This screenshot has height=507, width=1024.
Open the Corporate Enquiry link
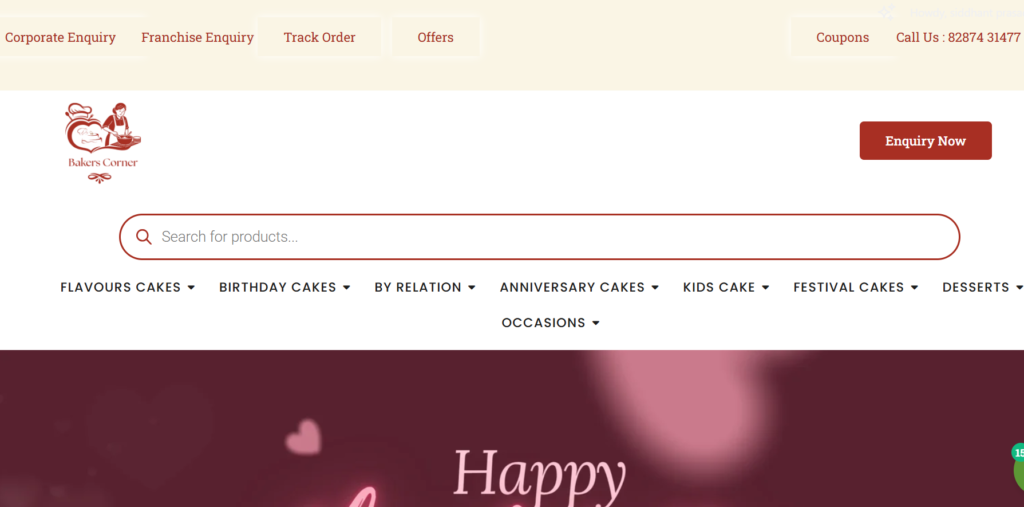[60, 37]
